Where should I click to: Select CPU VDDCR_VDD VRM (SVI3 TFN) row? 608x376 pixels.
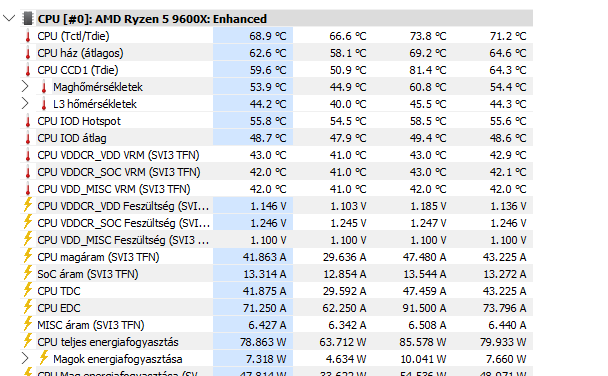[x=276, y=155]
